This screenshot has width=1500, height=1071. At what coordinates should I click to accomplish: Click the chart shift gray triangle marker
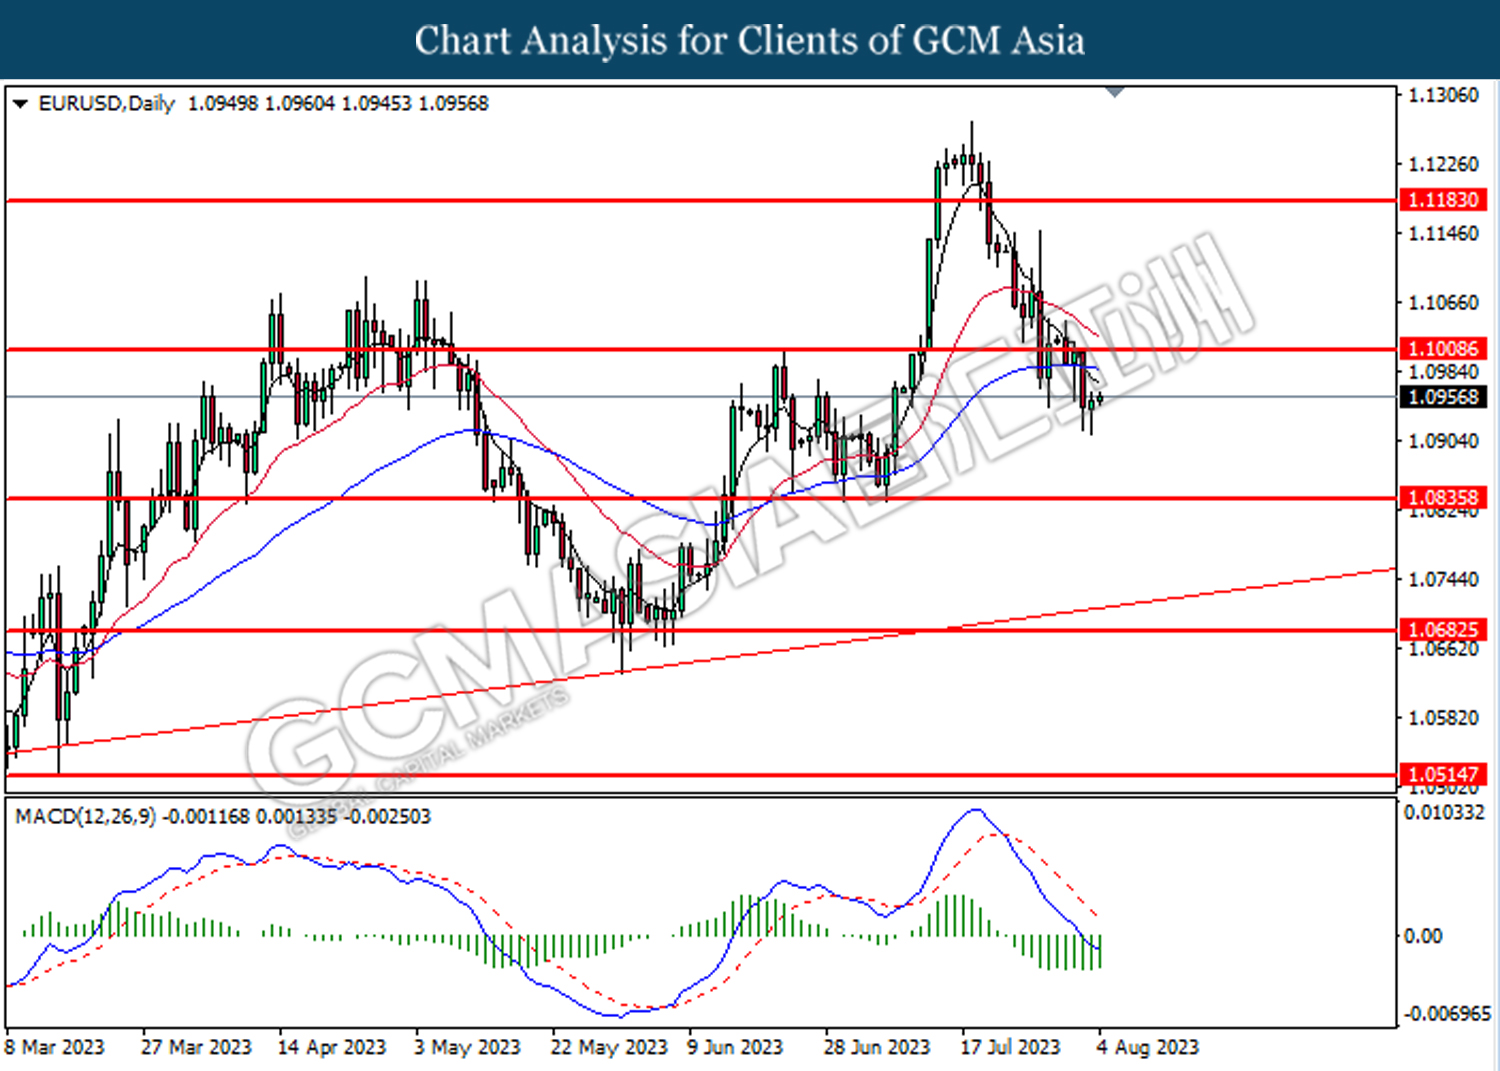click(1116, 92)
